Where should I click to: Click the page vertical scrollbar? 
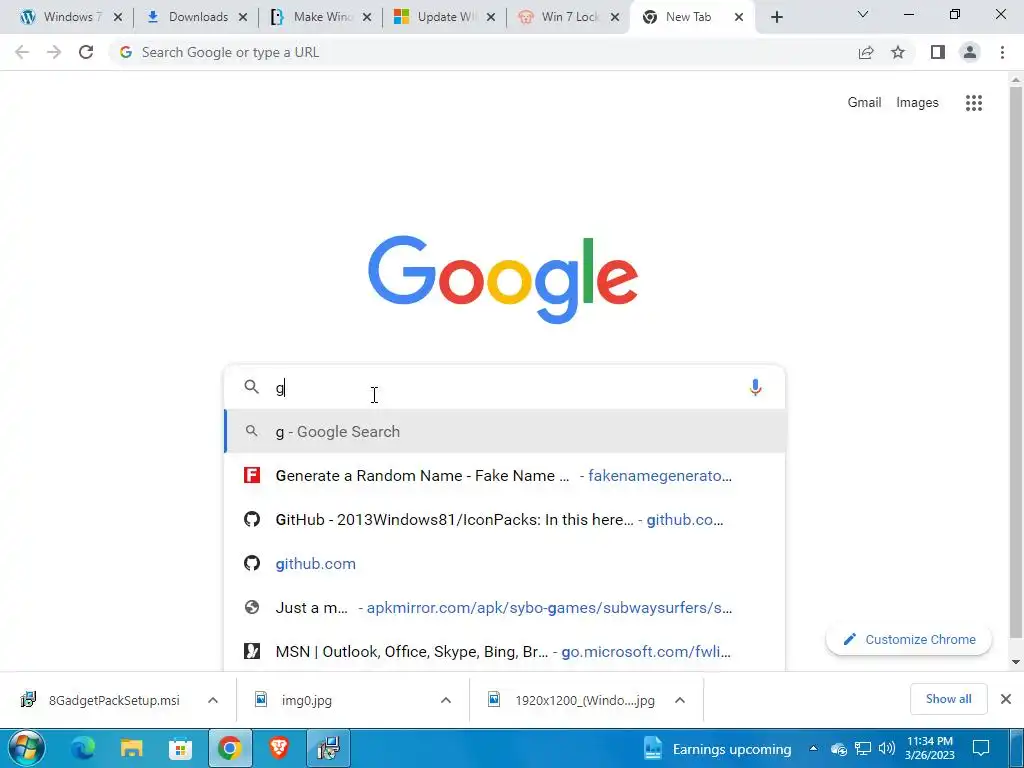[x=1016, y=361]
